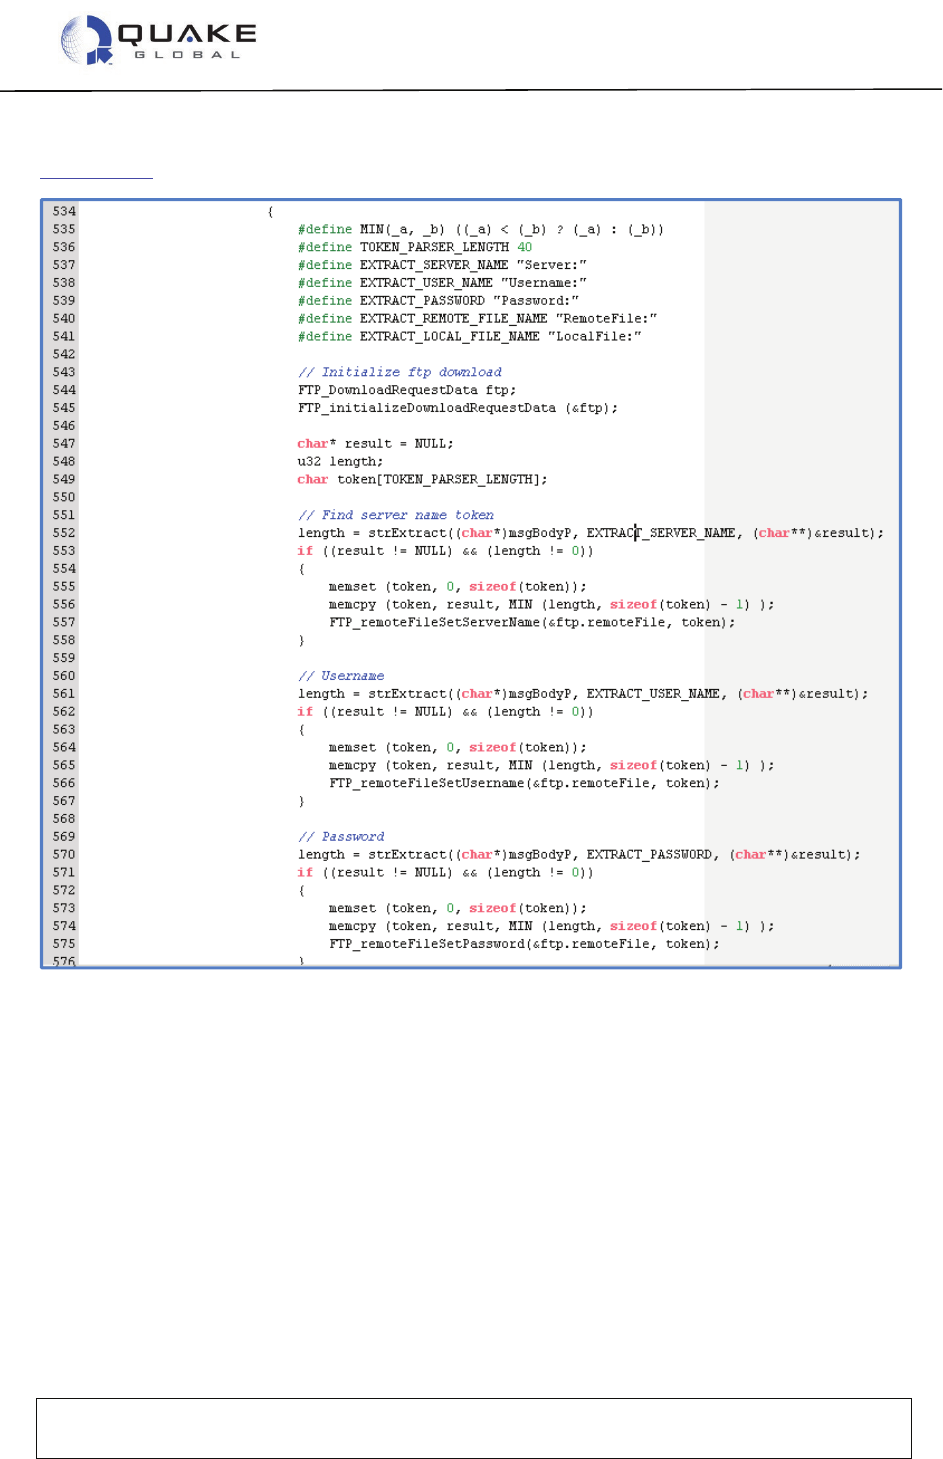
Task: Click line number 560 in the gutter
Action: pos(64,676)
